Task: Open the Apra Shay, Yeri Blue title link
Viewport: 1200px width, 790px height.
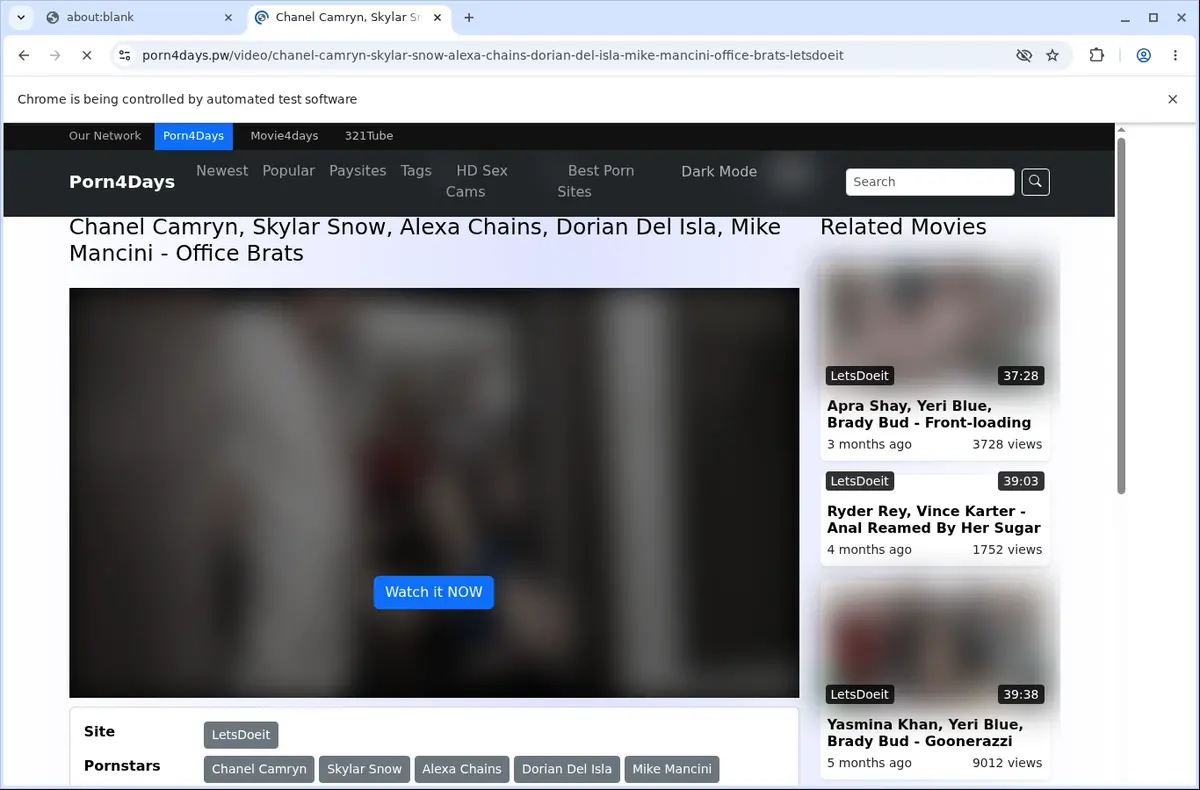Action: coord(929,414)
